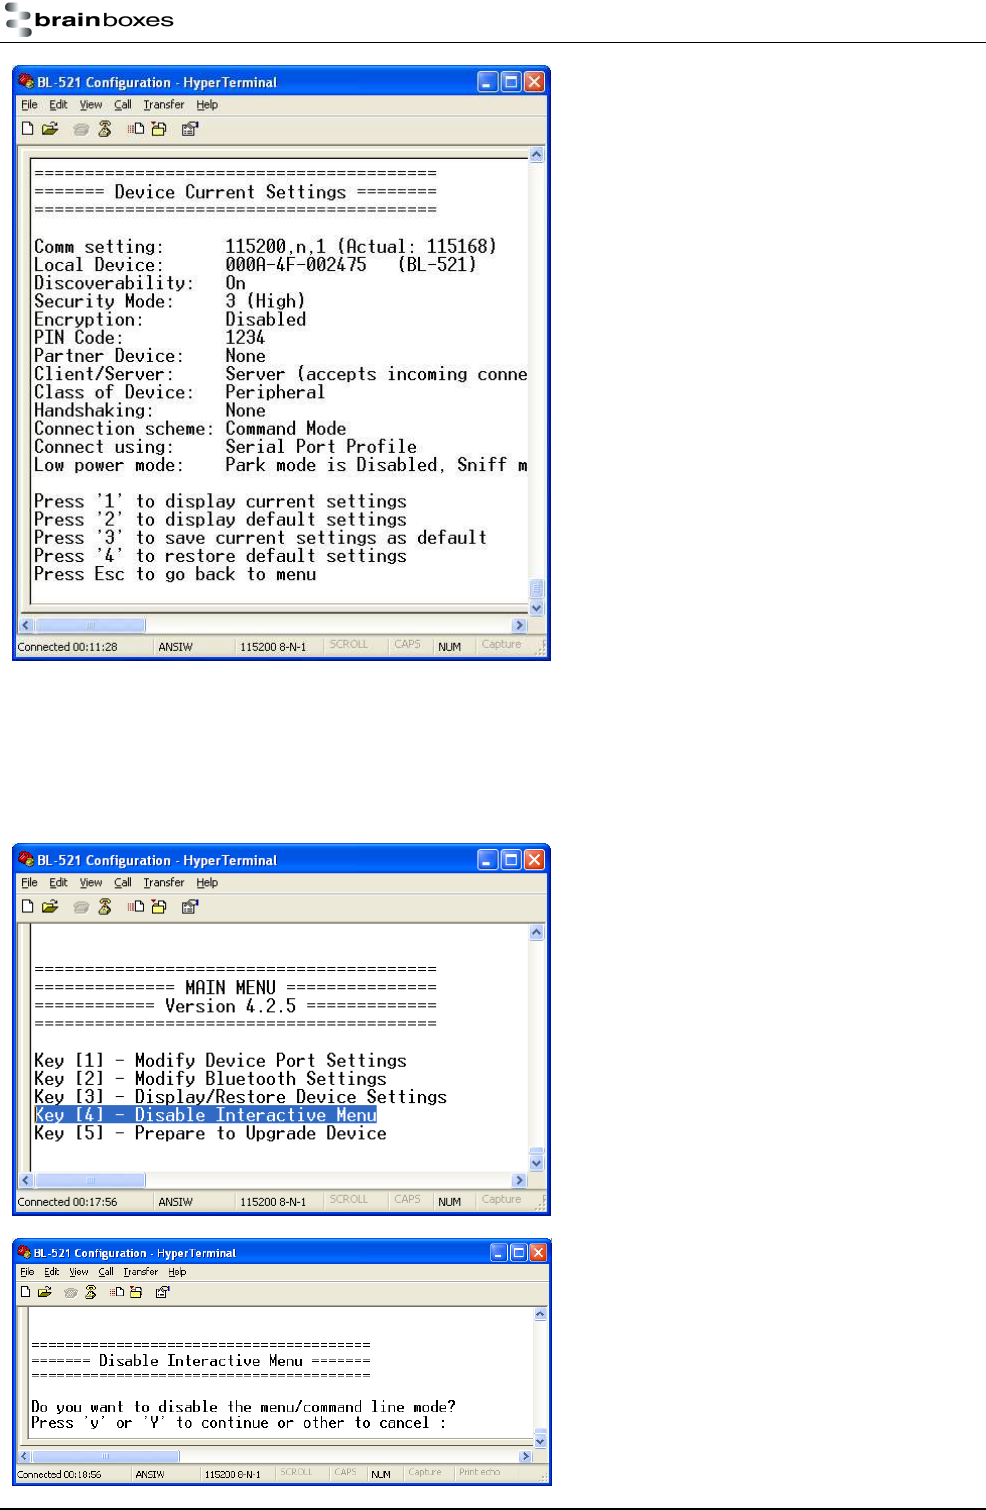Open File menu in Disable Interactive Menu window
The width and height of the screenshot is (986, 1510).
(27, 1272)
